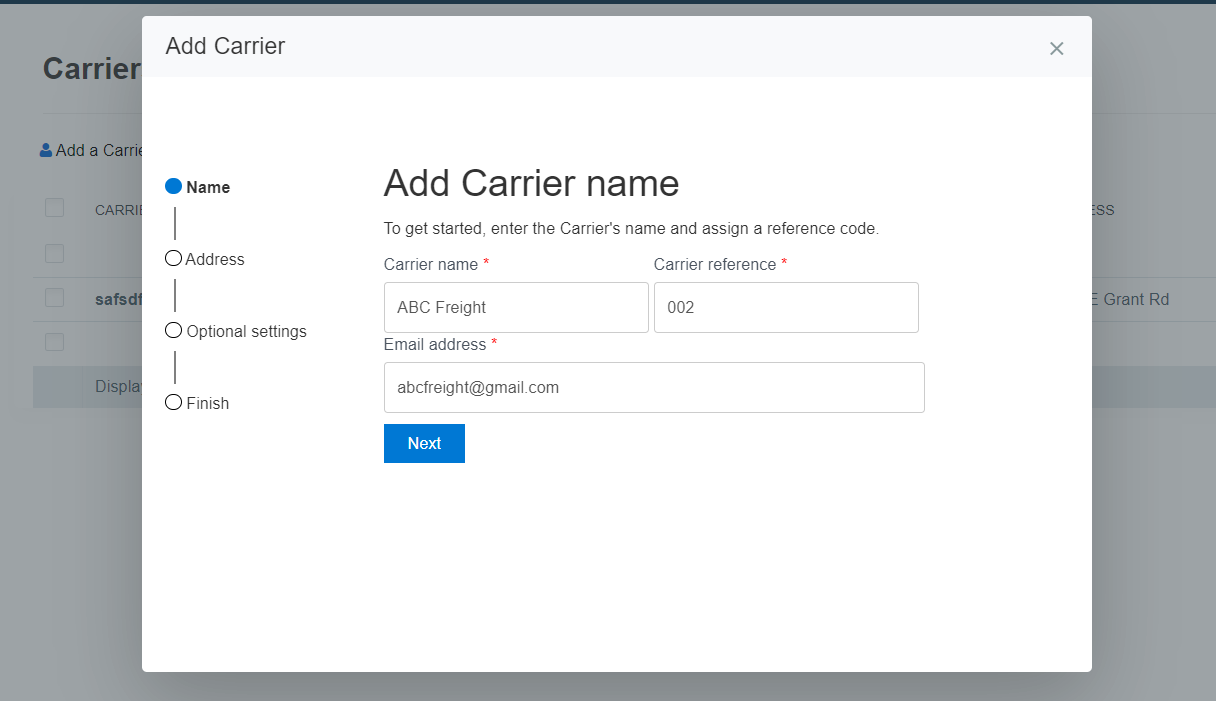Close the Add Carrier dialog with the X
Viewport: 1216px width, 701px height.
tap(1056, 48)
